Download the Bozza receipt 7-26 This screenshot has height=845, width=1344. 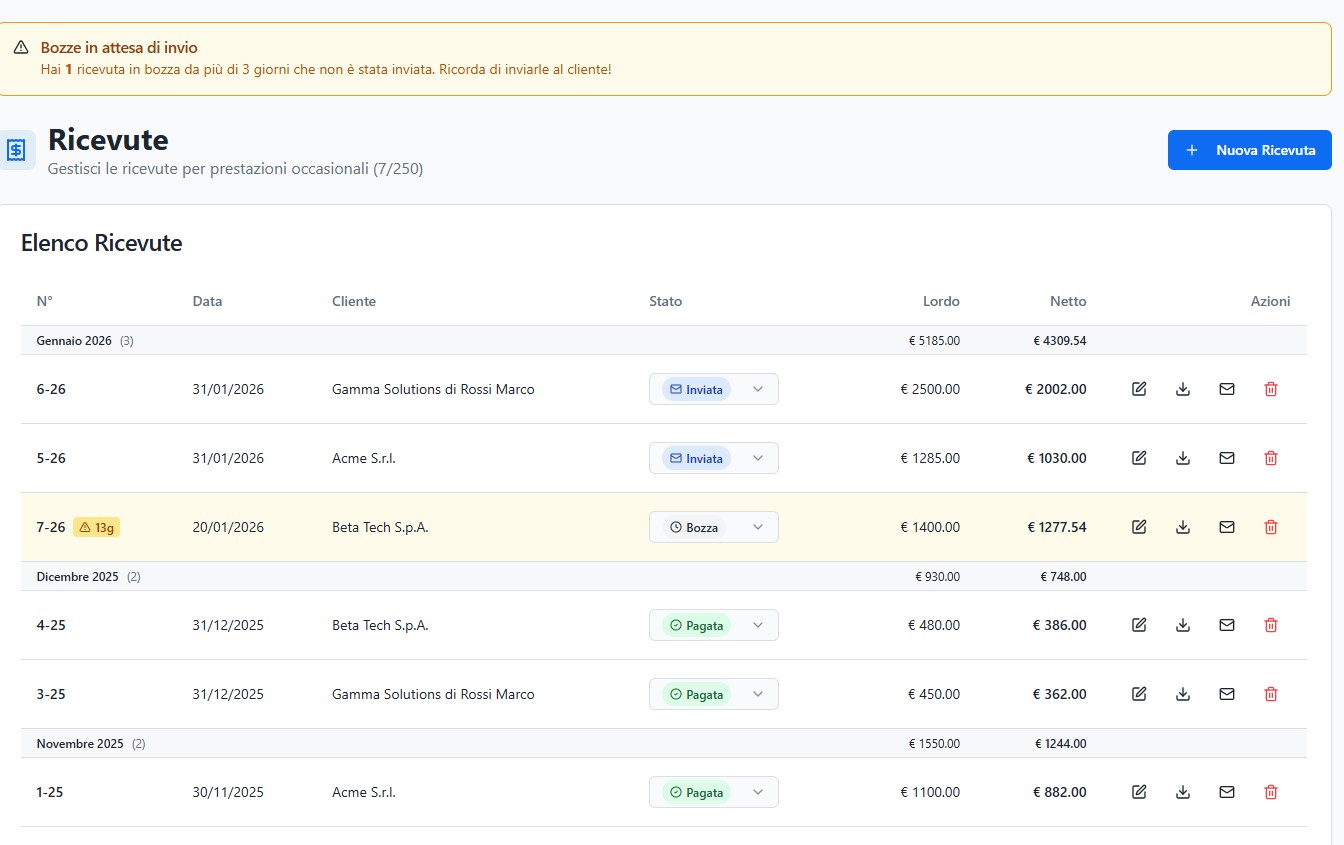coord(1183,527)
